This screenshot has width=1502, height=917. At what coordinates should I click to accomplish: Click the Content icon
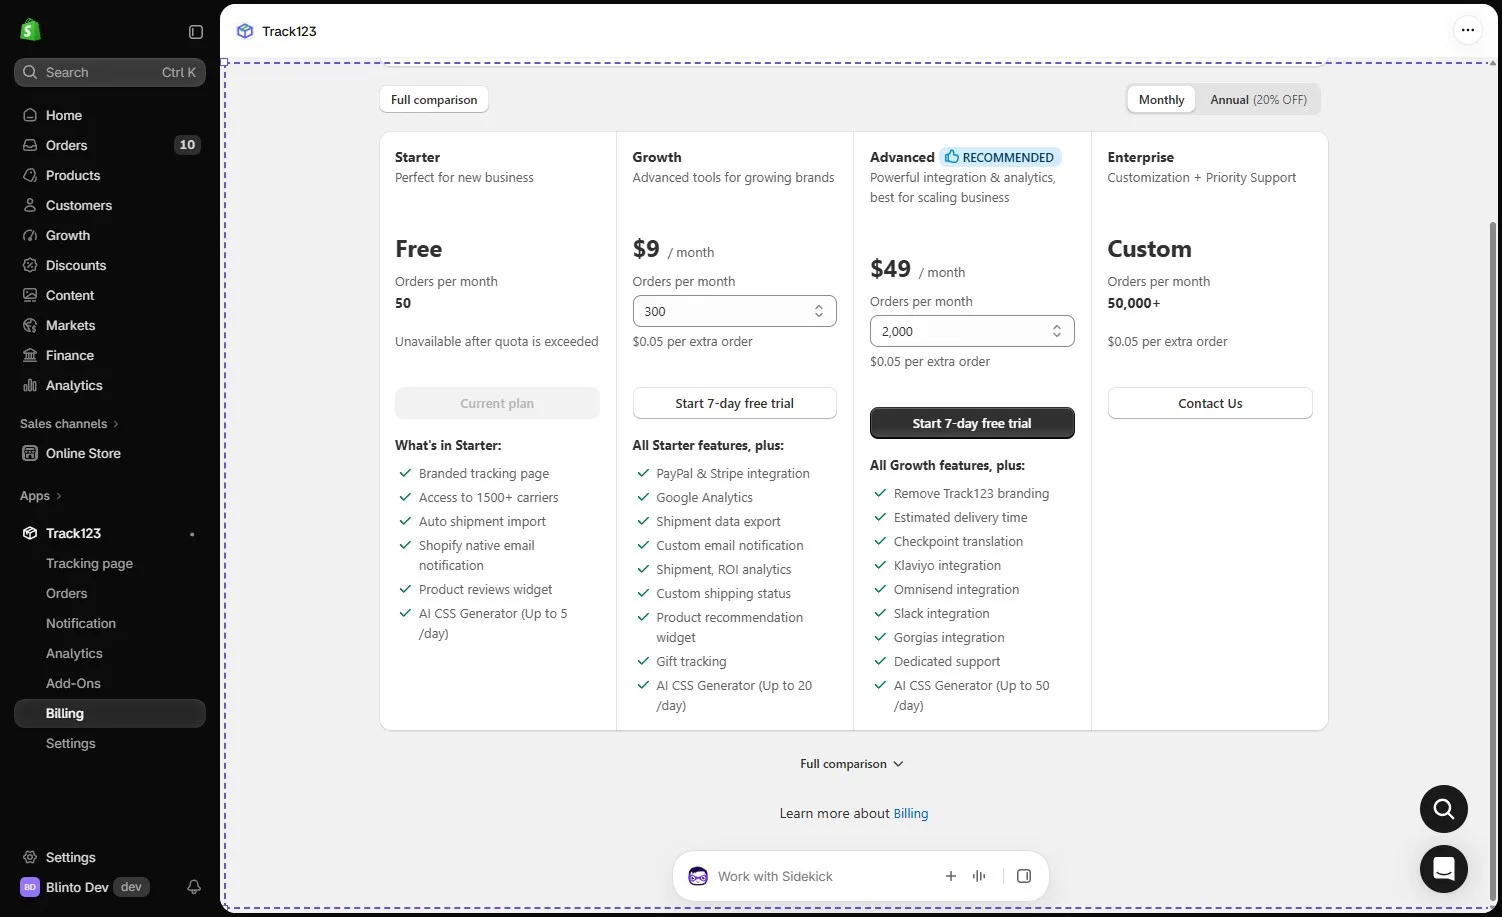(x=30, y=295)
